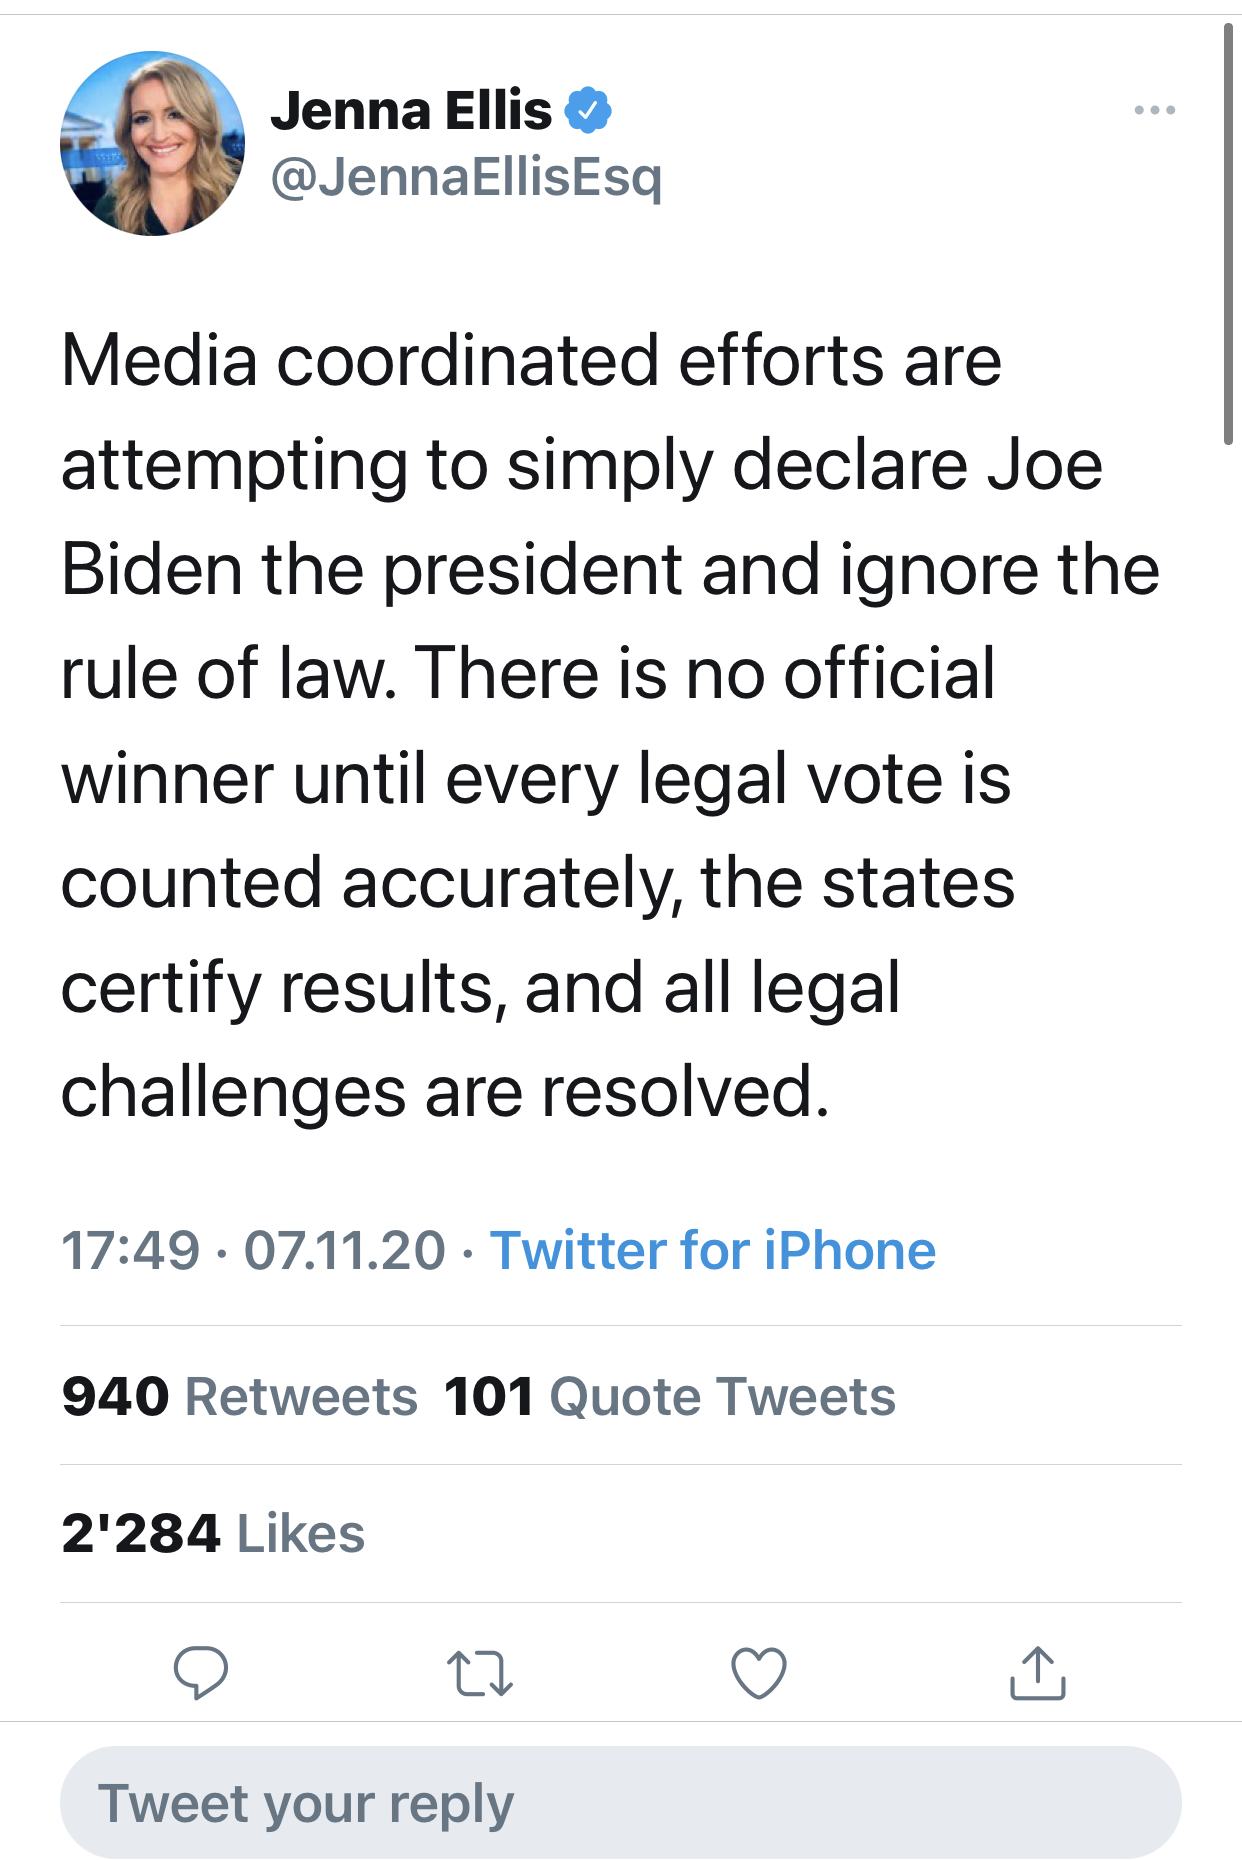Tap the Reply speech bubble icon

tap(200, 1673)
